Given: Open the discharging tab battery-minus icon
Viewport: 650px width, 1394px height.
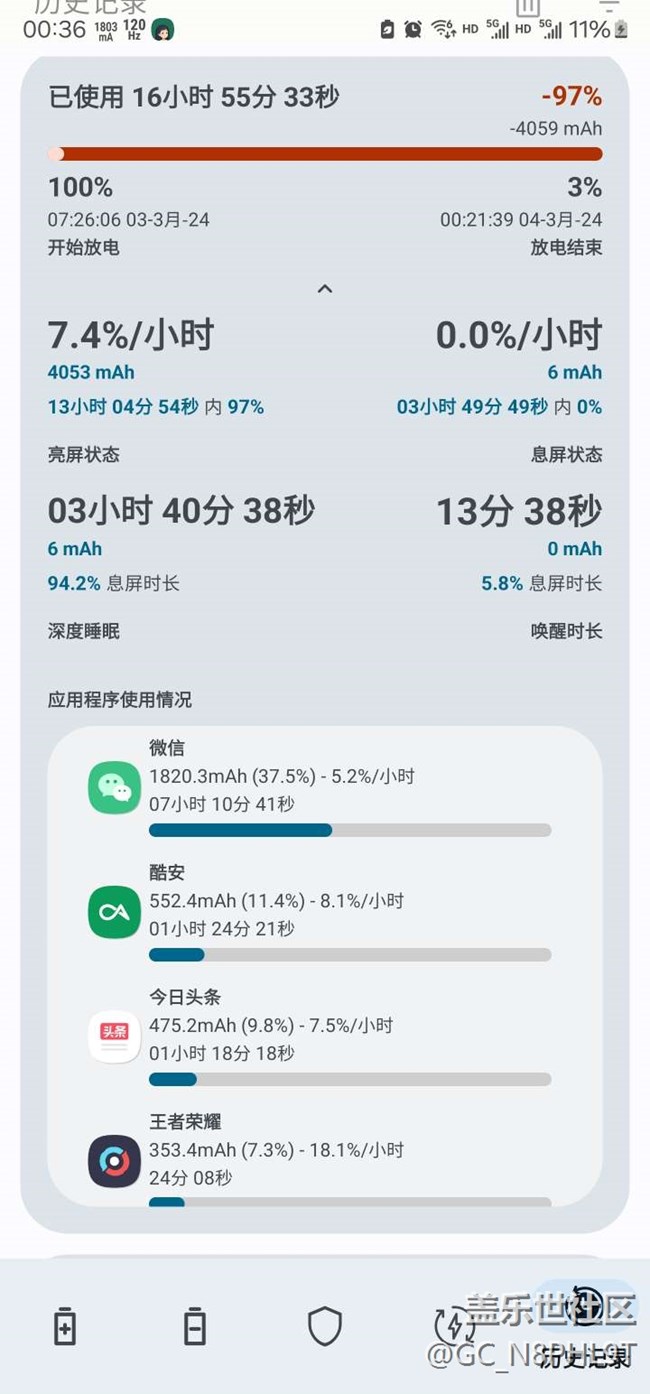Looking at the screenshot, I should click(x=195, y=1327).
